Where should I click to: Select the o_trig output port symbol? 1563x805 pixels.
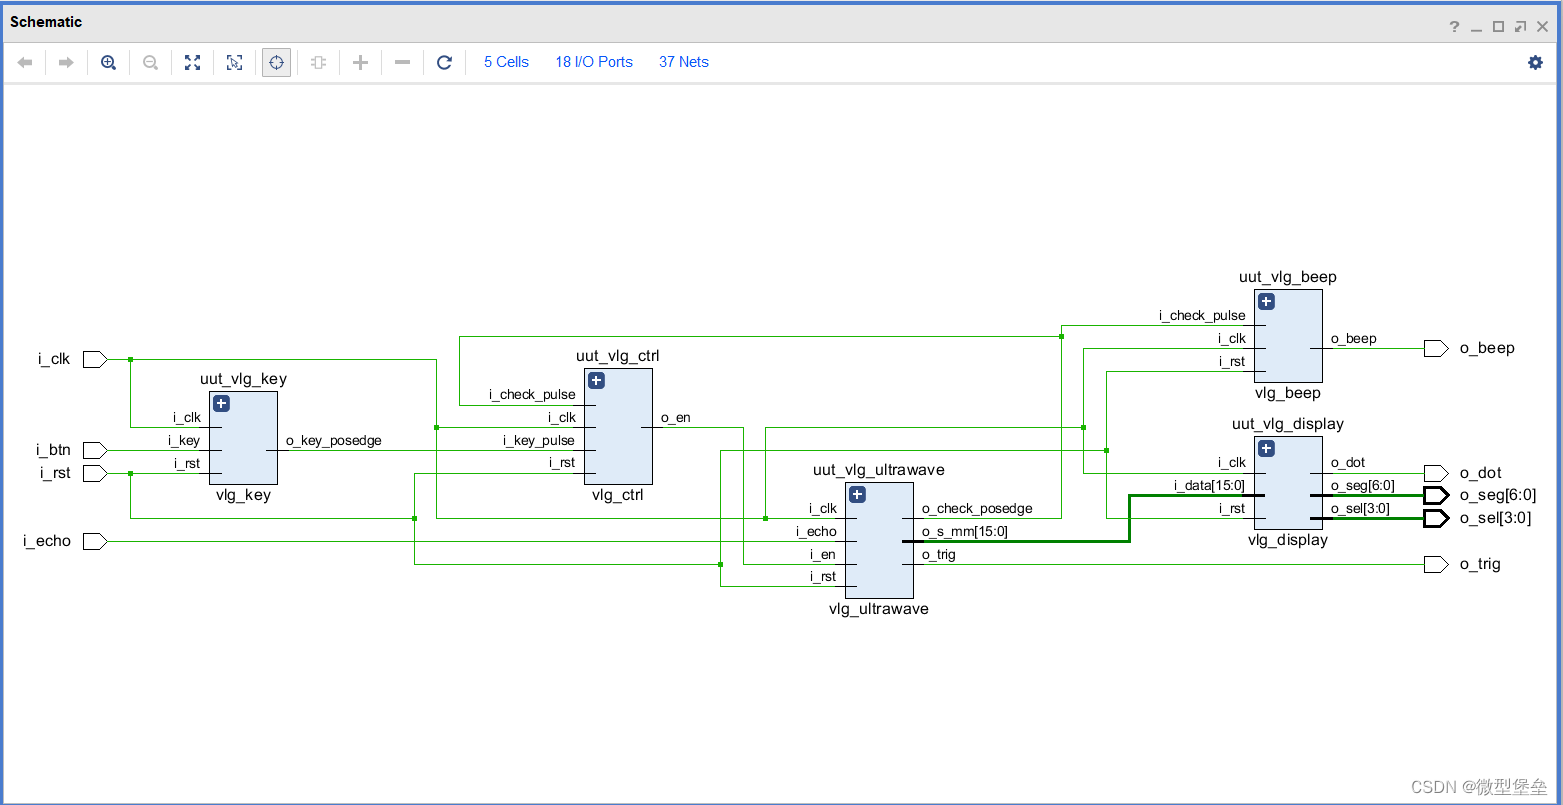point(1436,564)
